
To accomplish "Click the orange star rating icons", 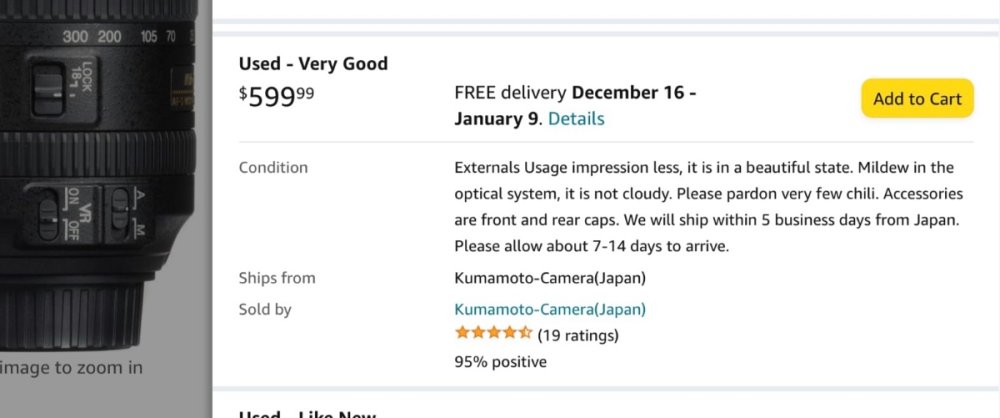I will coord(493,333).
